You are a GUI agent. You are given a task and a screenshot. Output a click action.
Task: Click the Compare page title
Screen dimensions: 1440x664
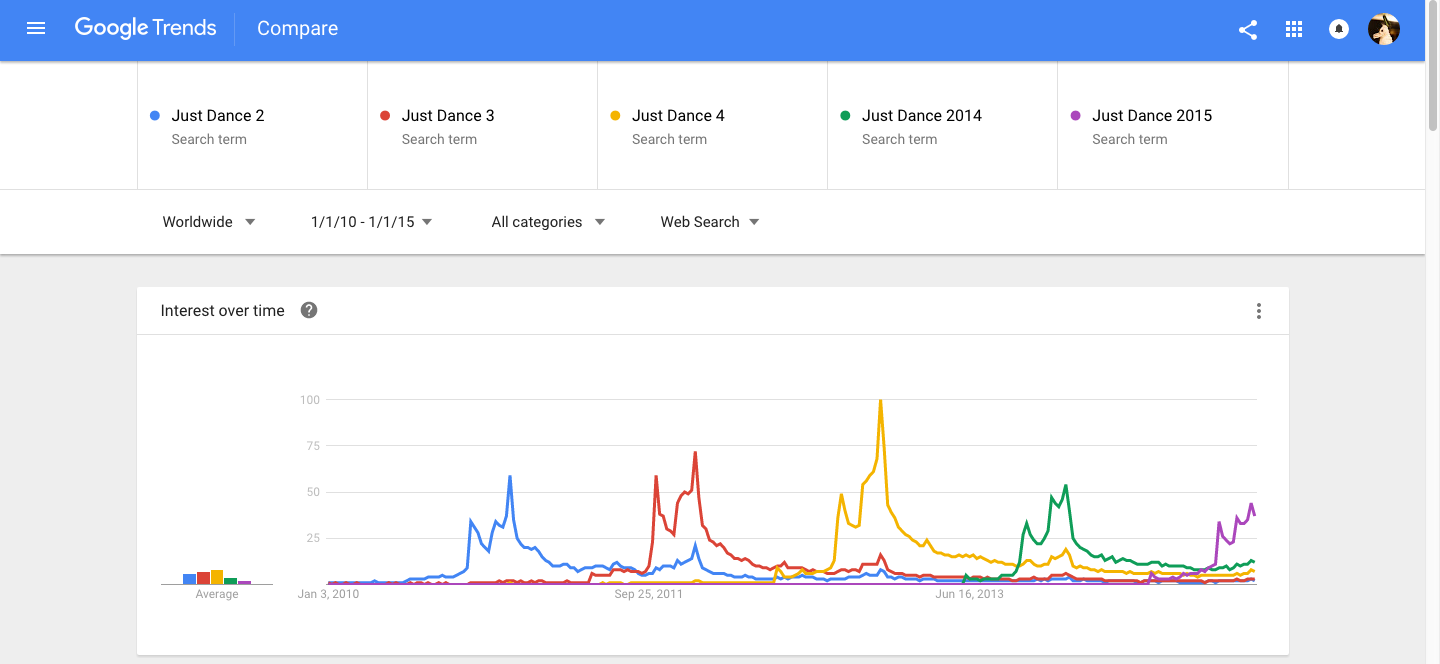(297, 29)
